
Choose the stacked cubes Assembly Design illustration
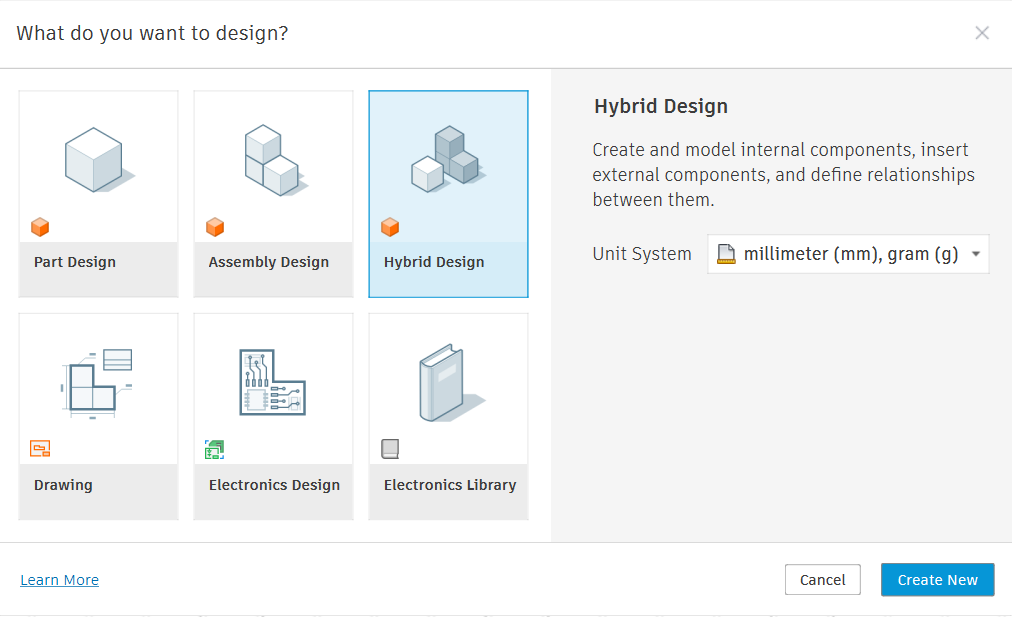click(271, 160)
